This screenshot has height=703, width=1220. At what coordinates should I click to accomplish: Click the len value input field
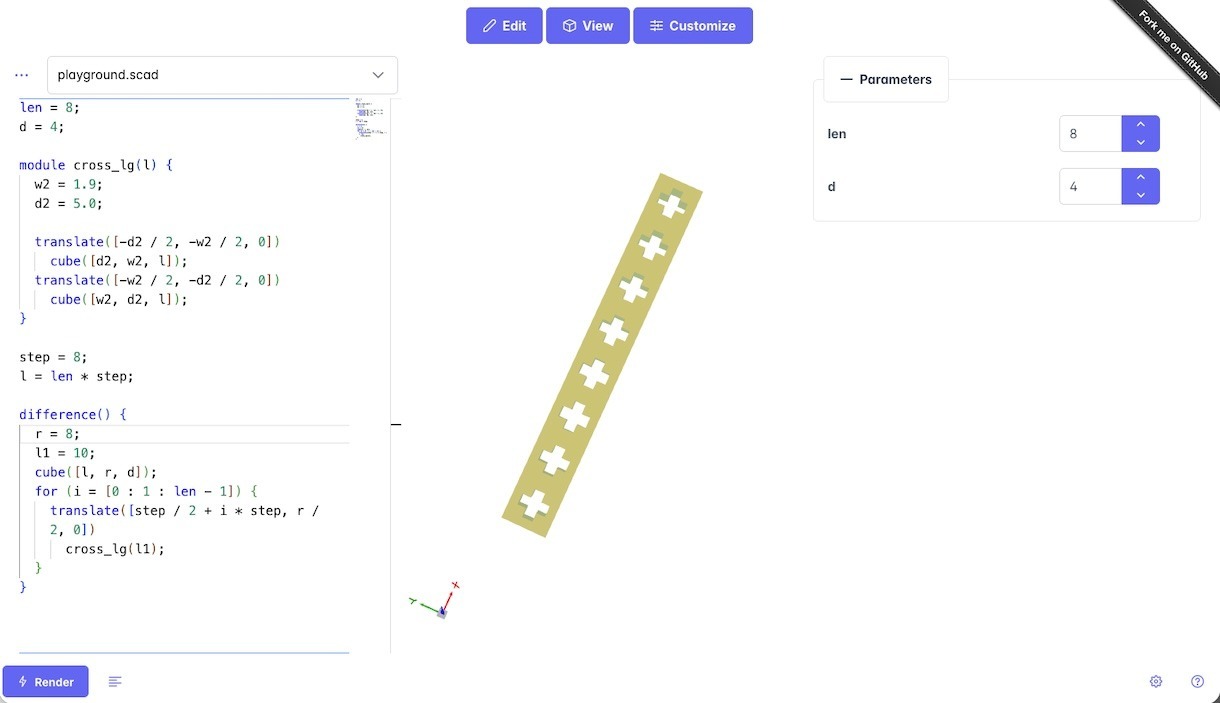(1090, 134)
